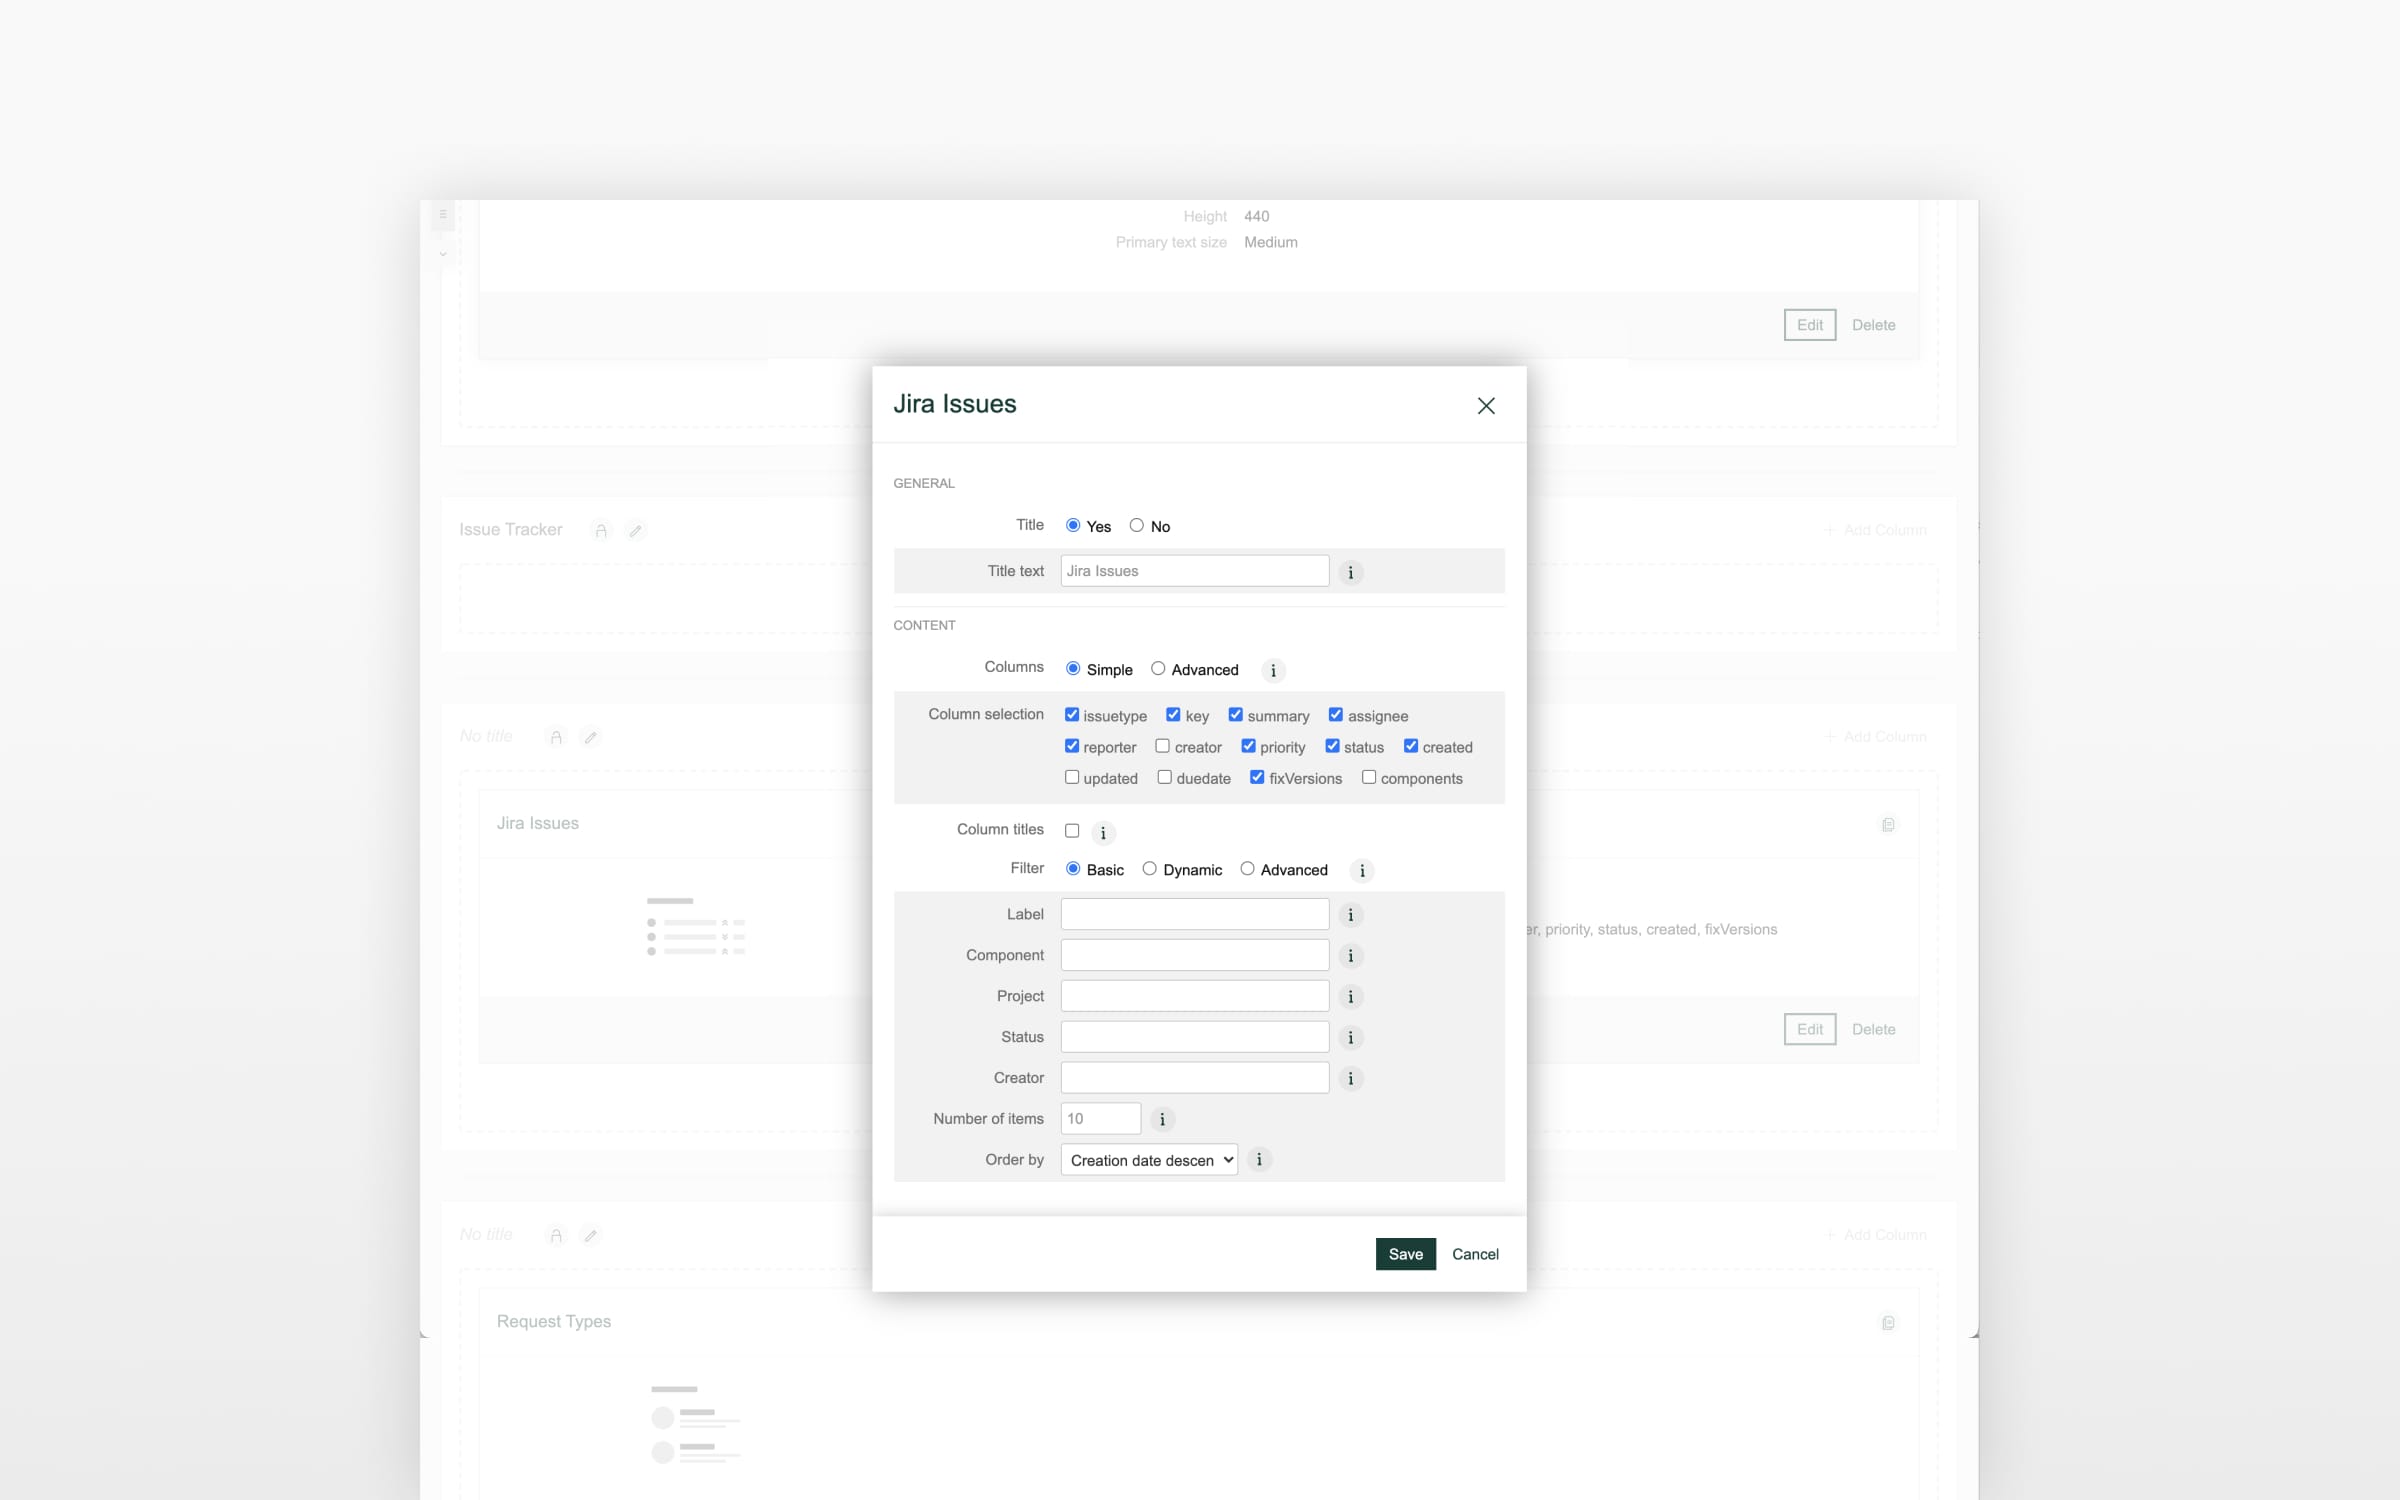This screenshot has width=2400, height=1500.
Task: Click the copy icon on the Request Types panel
Action: tap(1888, 1322)
